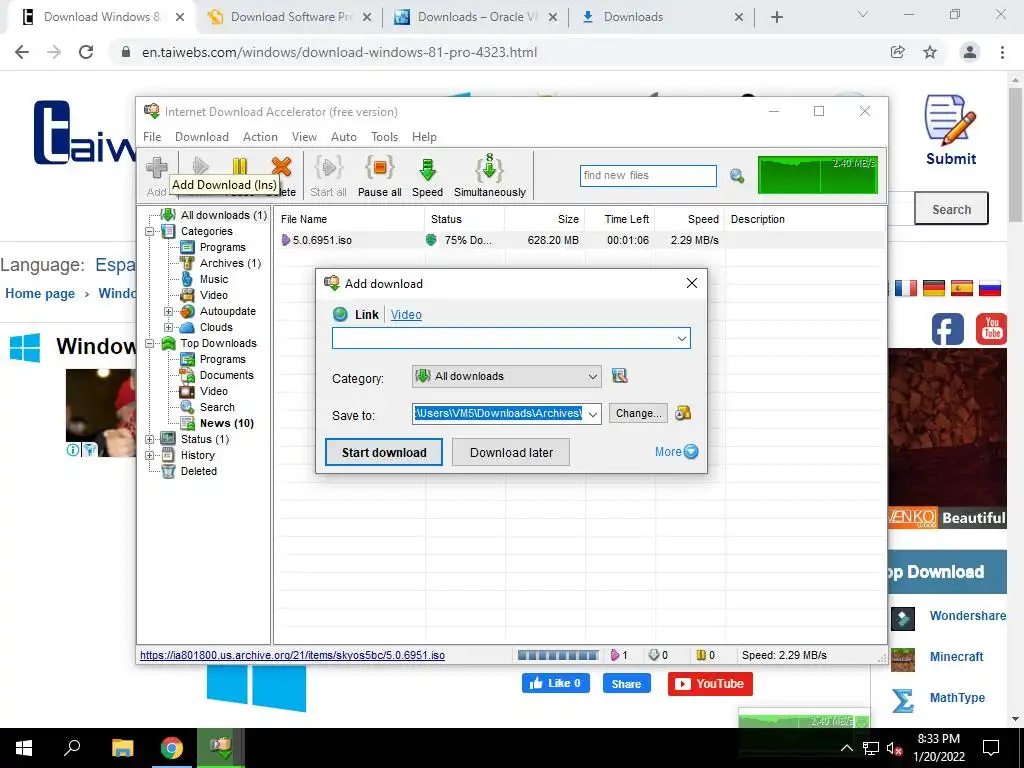Open the Link URL dropdown arrow

click(681, 338)
